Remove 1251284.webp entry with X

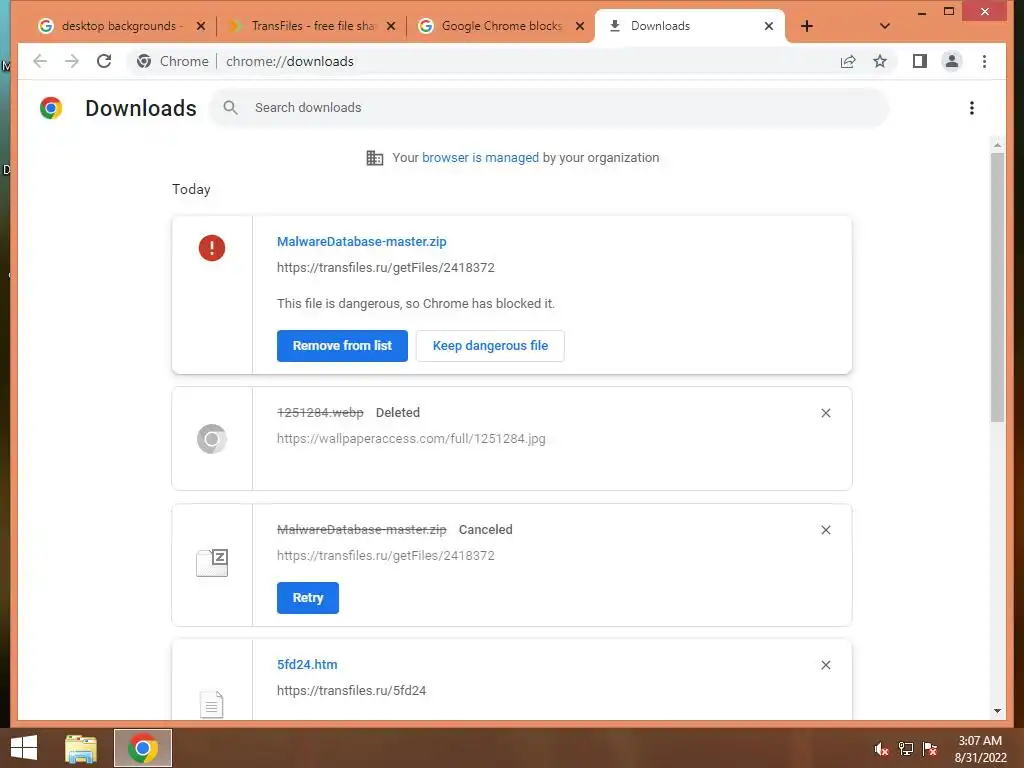[x=825, y=413]
